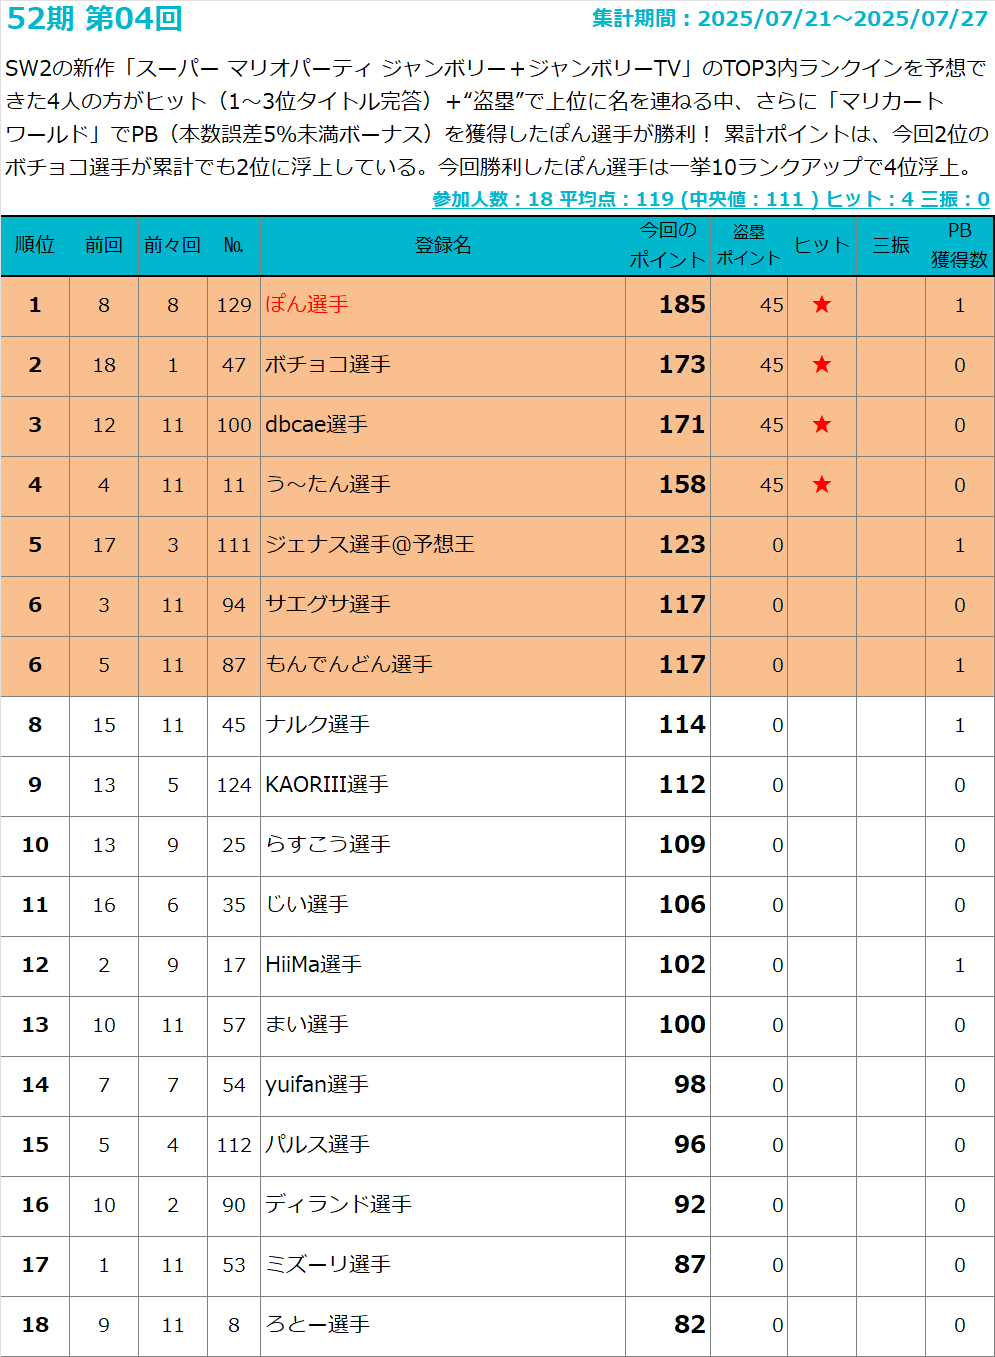Click the 三振 column header

[890, 245]
